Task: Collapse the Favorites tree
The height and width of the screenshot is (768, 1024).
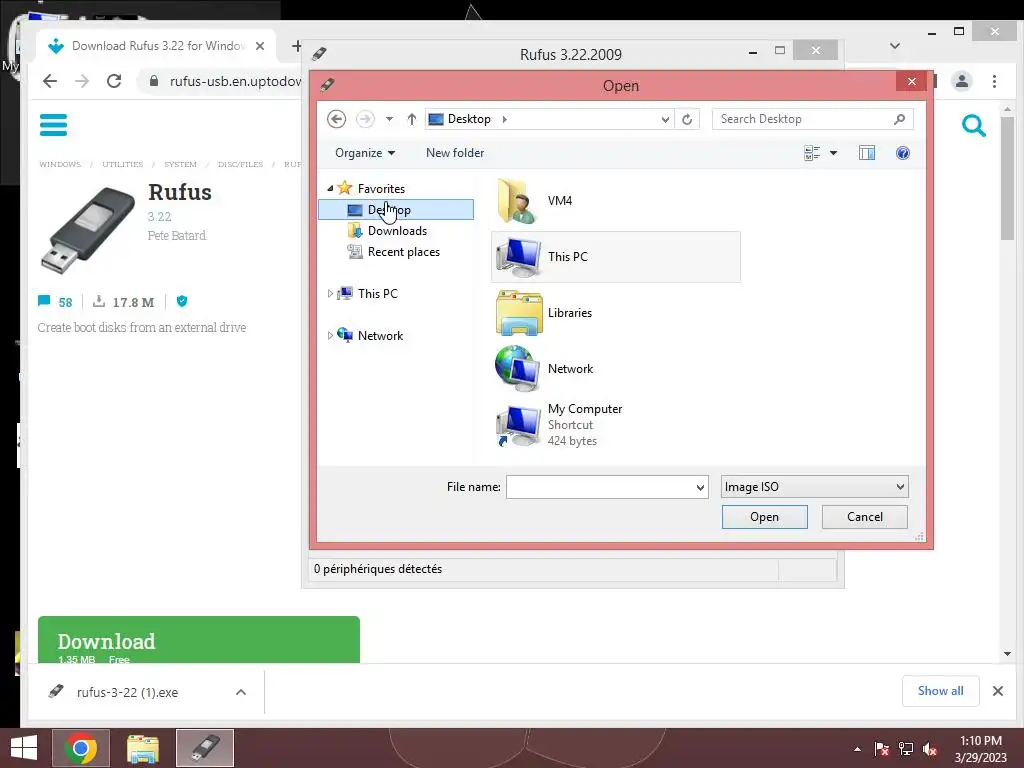Action: click(x=330, y=188)
